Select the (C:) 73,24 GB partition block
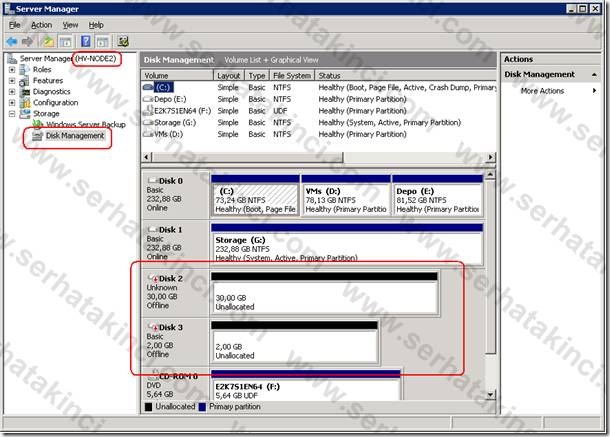The height and width of the screenshot is (437, 610). 255,195
